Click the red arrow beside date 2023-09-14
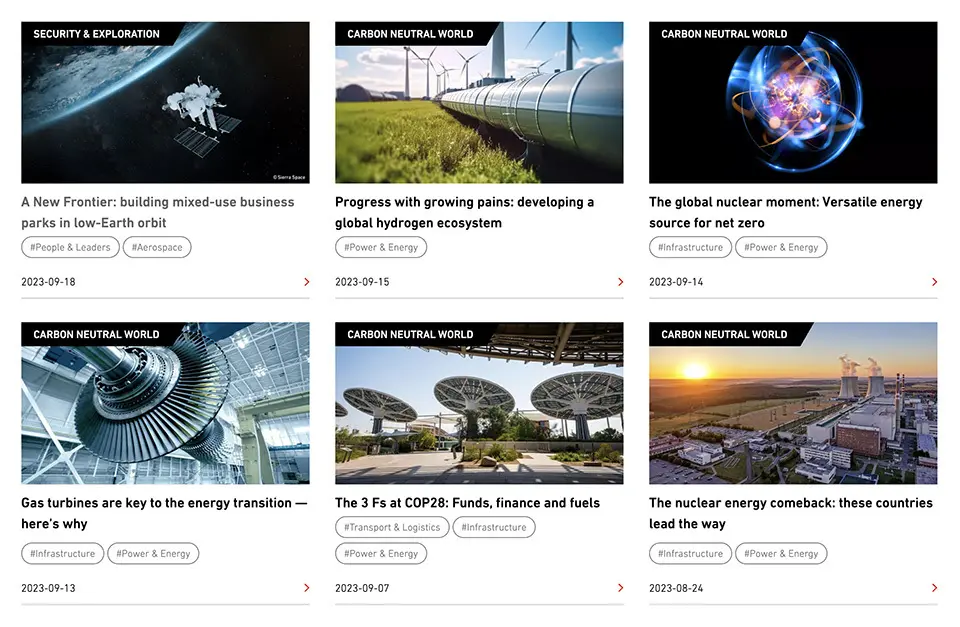The image size is (960, 627). coord(934,282)
